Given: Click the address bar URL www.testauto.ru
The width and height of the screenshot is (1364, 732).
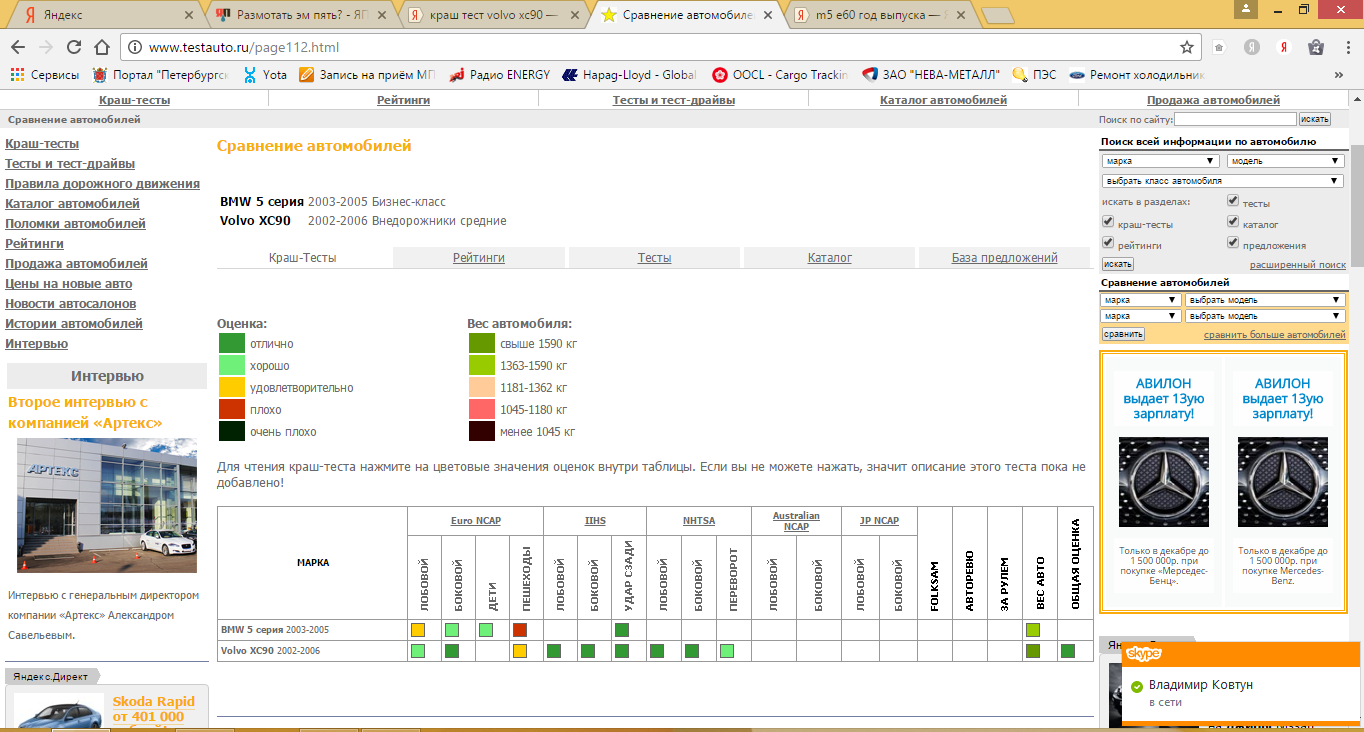Looking at the screenshot, I should point(244,47).
